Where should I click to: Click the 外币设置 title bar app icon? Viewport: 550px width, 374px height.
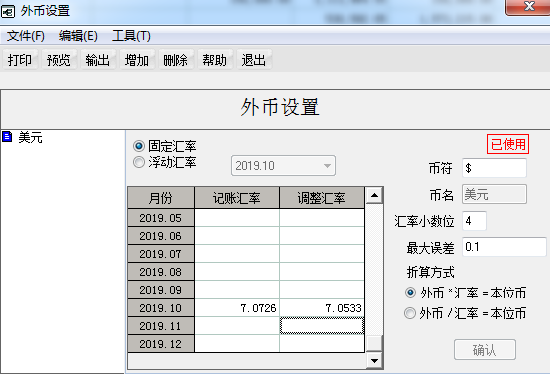(x=8, y=11)
